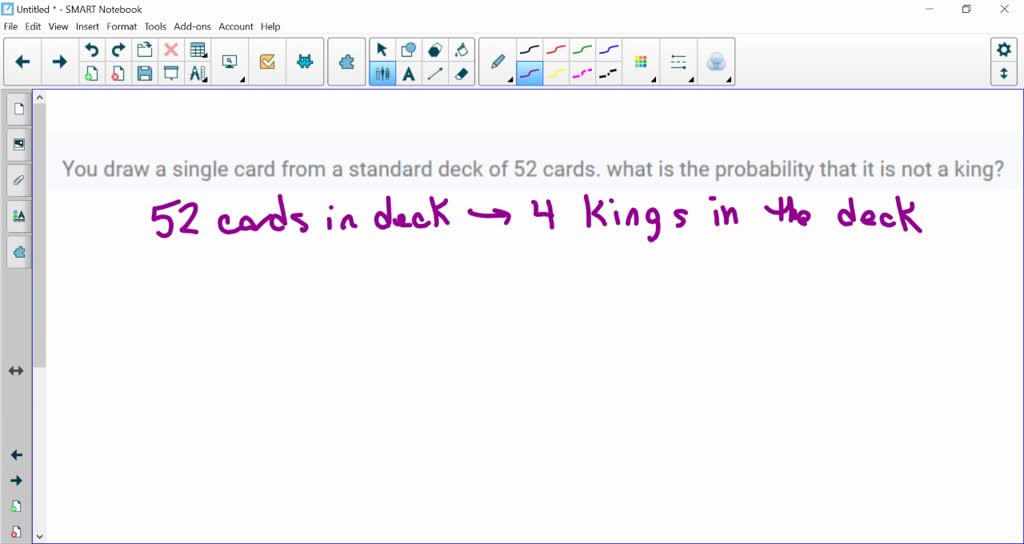This screenshot has height=544, width=1024.
Task: Select the black dashed pen style
Action: pyautogui.click(x=608, y=74)
